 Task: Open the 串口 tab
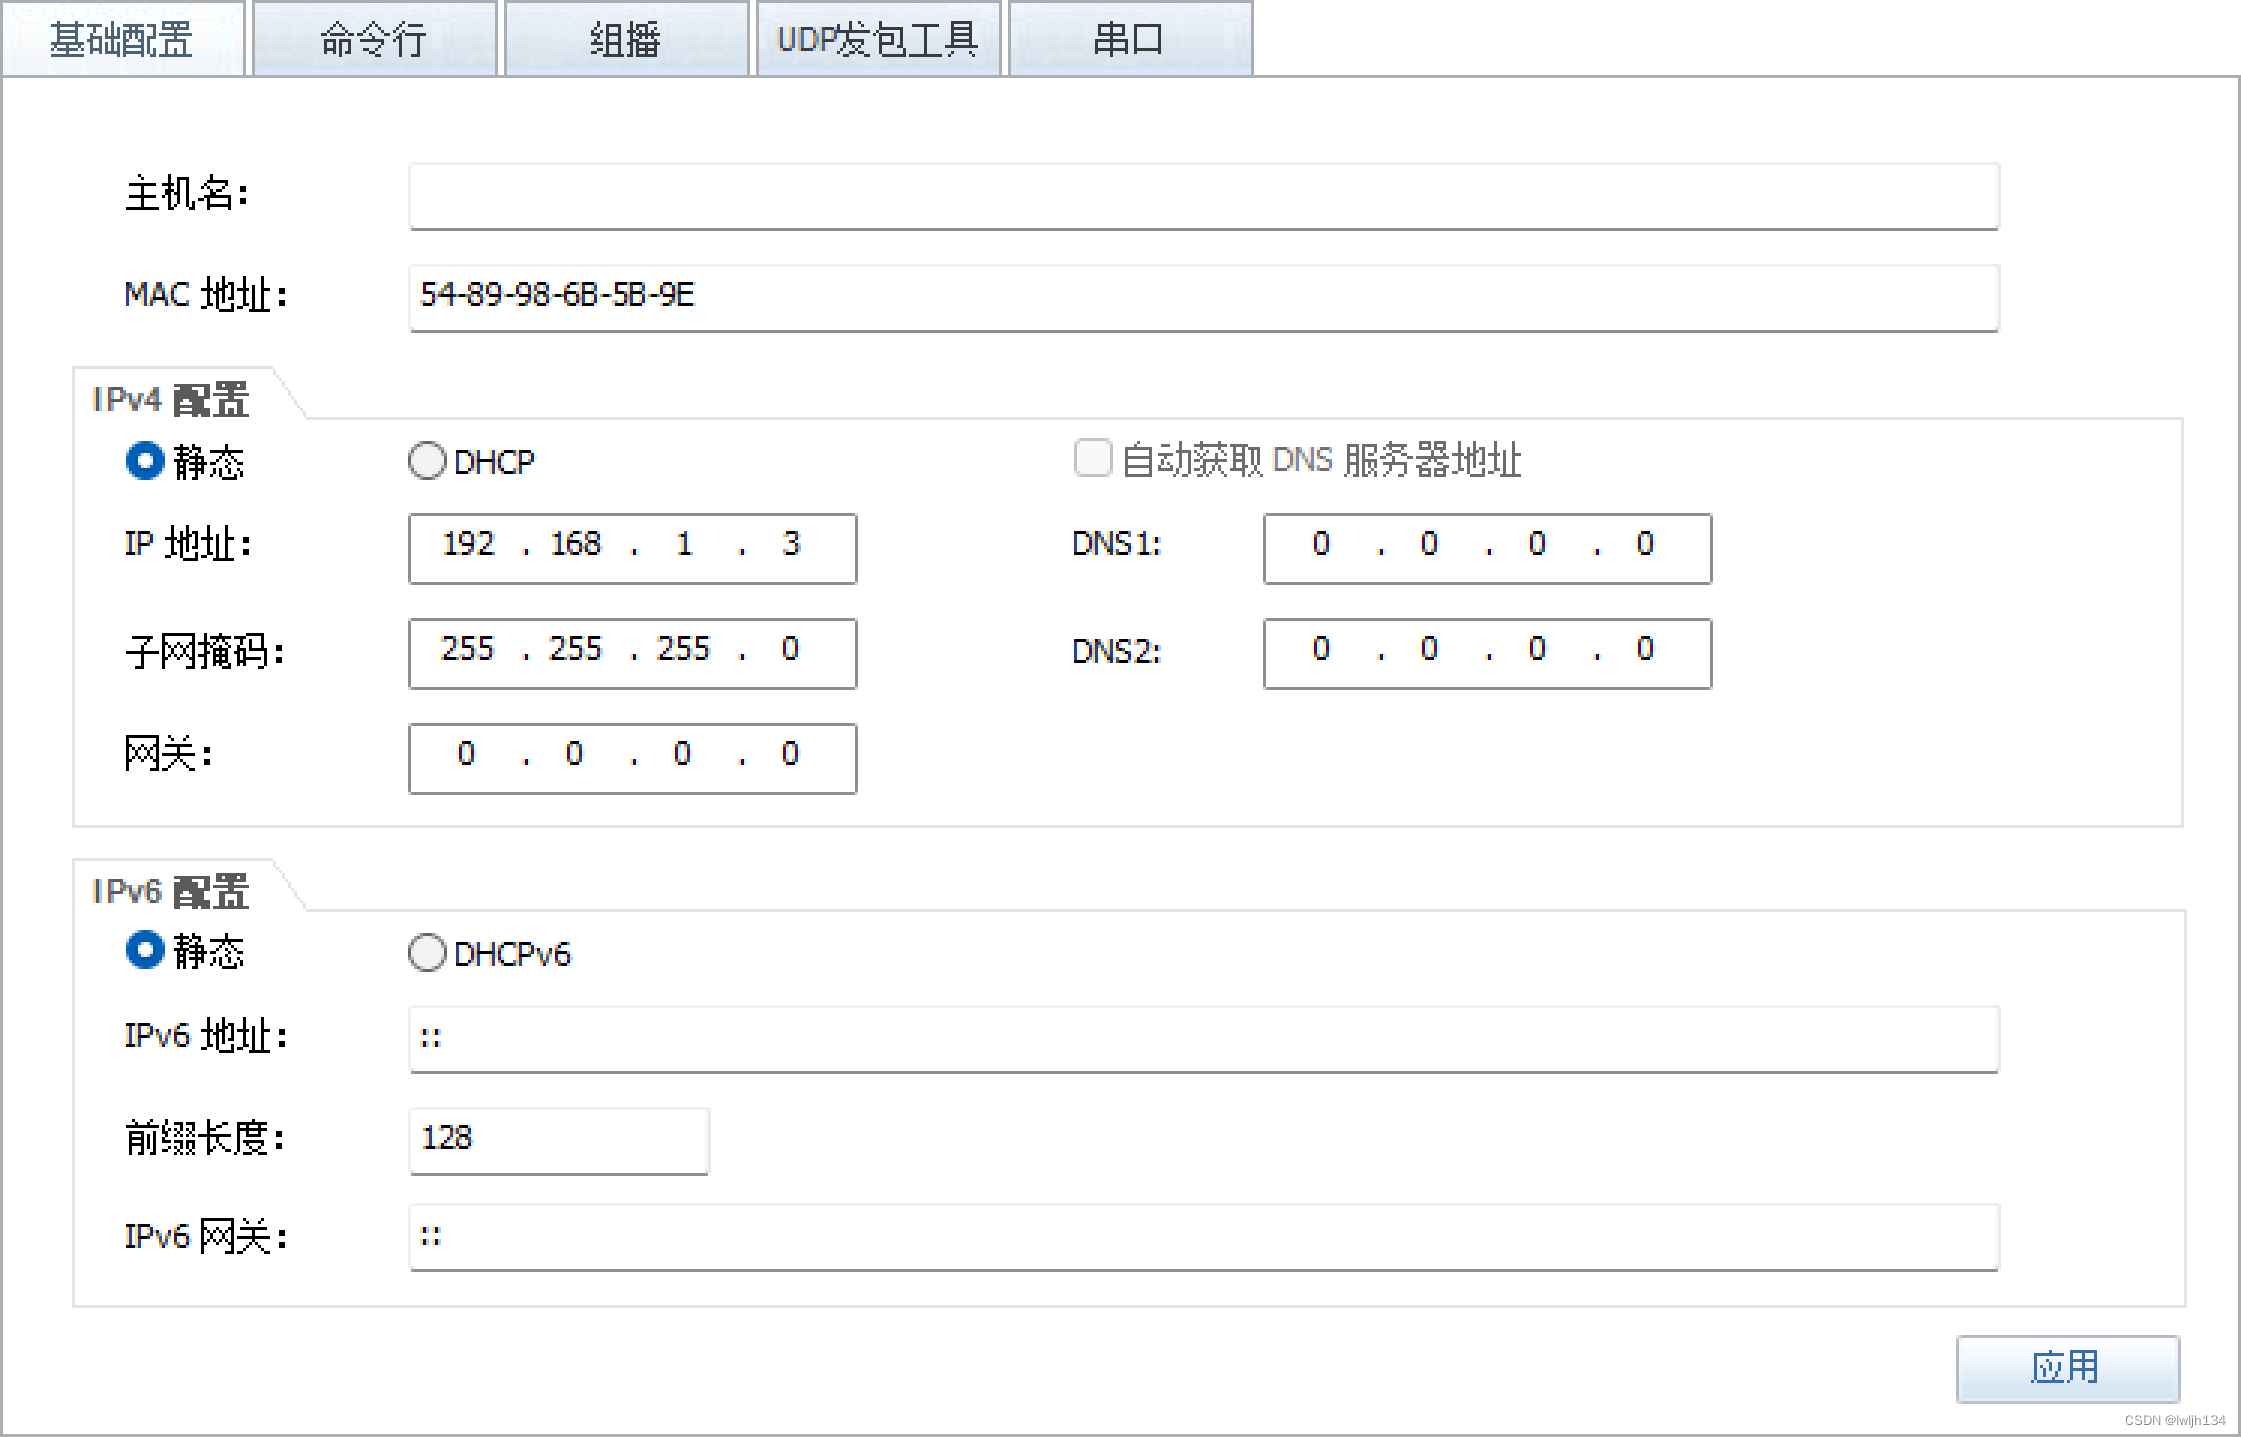[x=1129, y=38]
